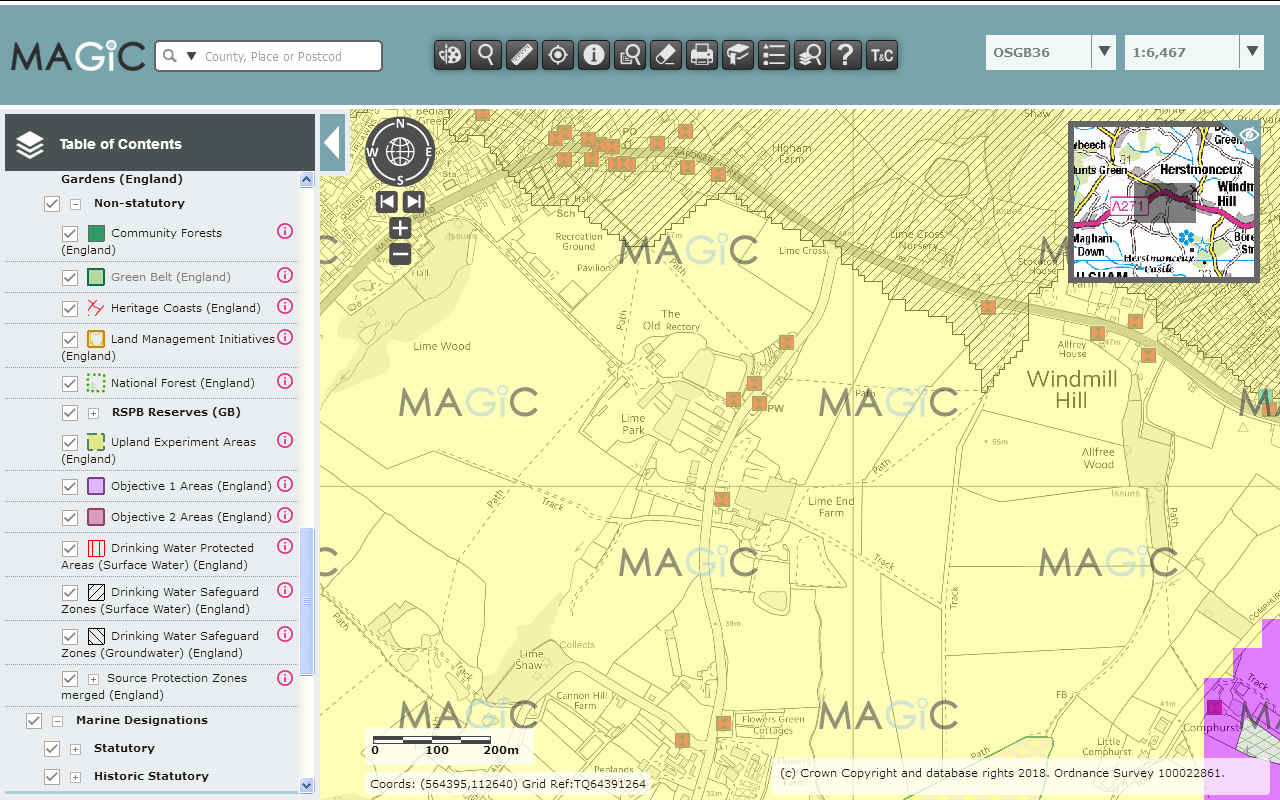Select the ruler measure tool
Image resolution: width=1280 pixels, height=800 pixels.
coord(522,55)
